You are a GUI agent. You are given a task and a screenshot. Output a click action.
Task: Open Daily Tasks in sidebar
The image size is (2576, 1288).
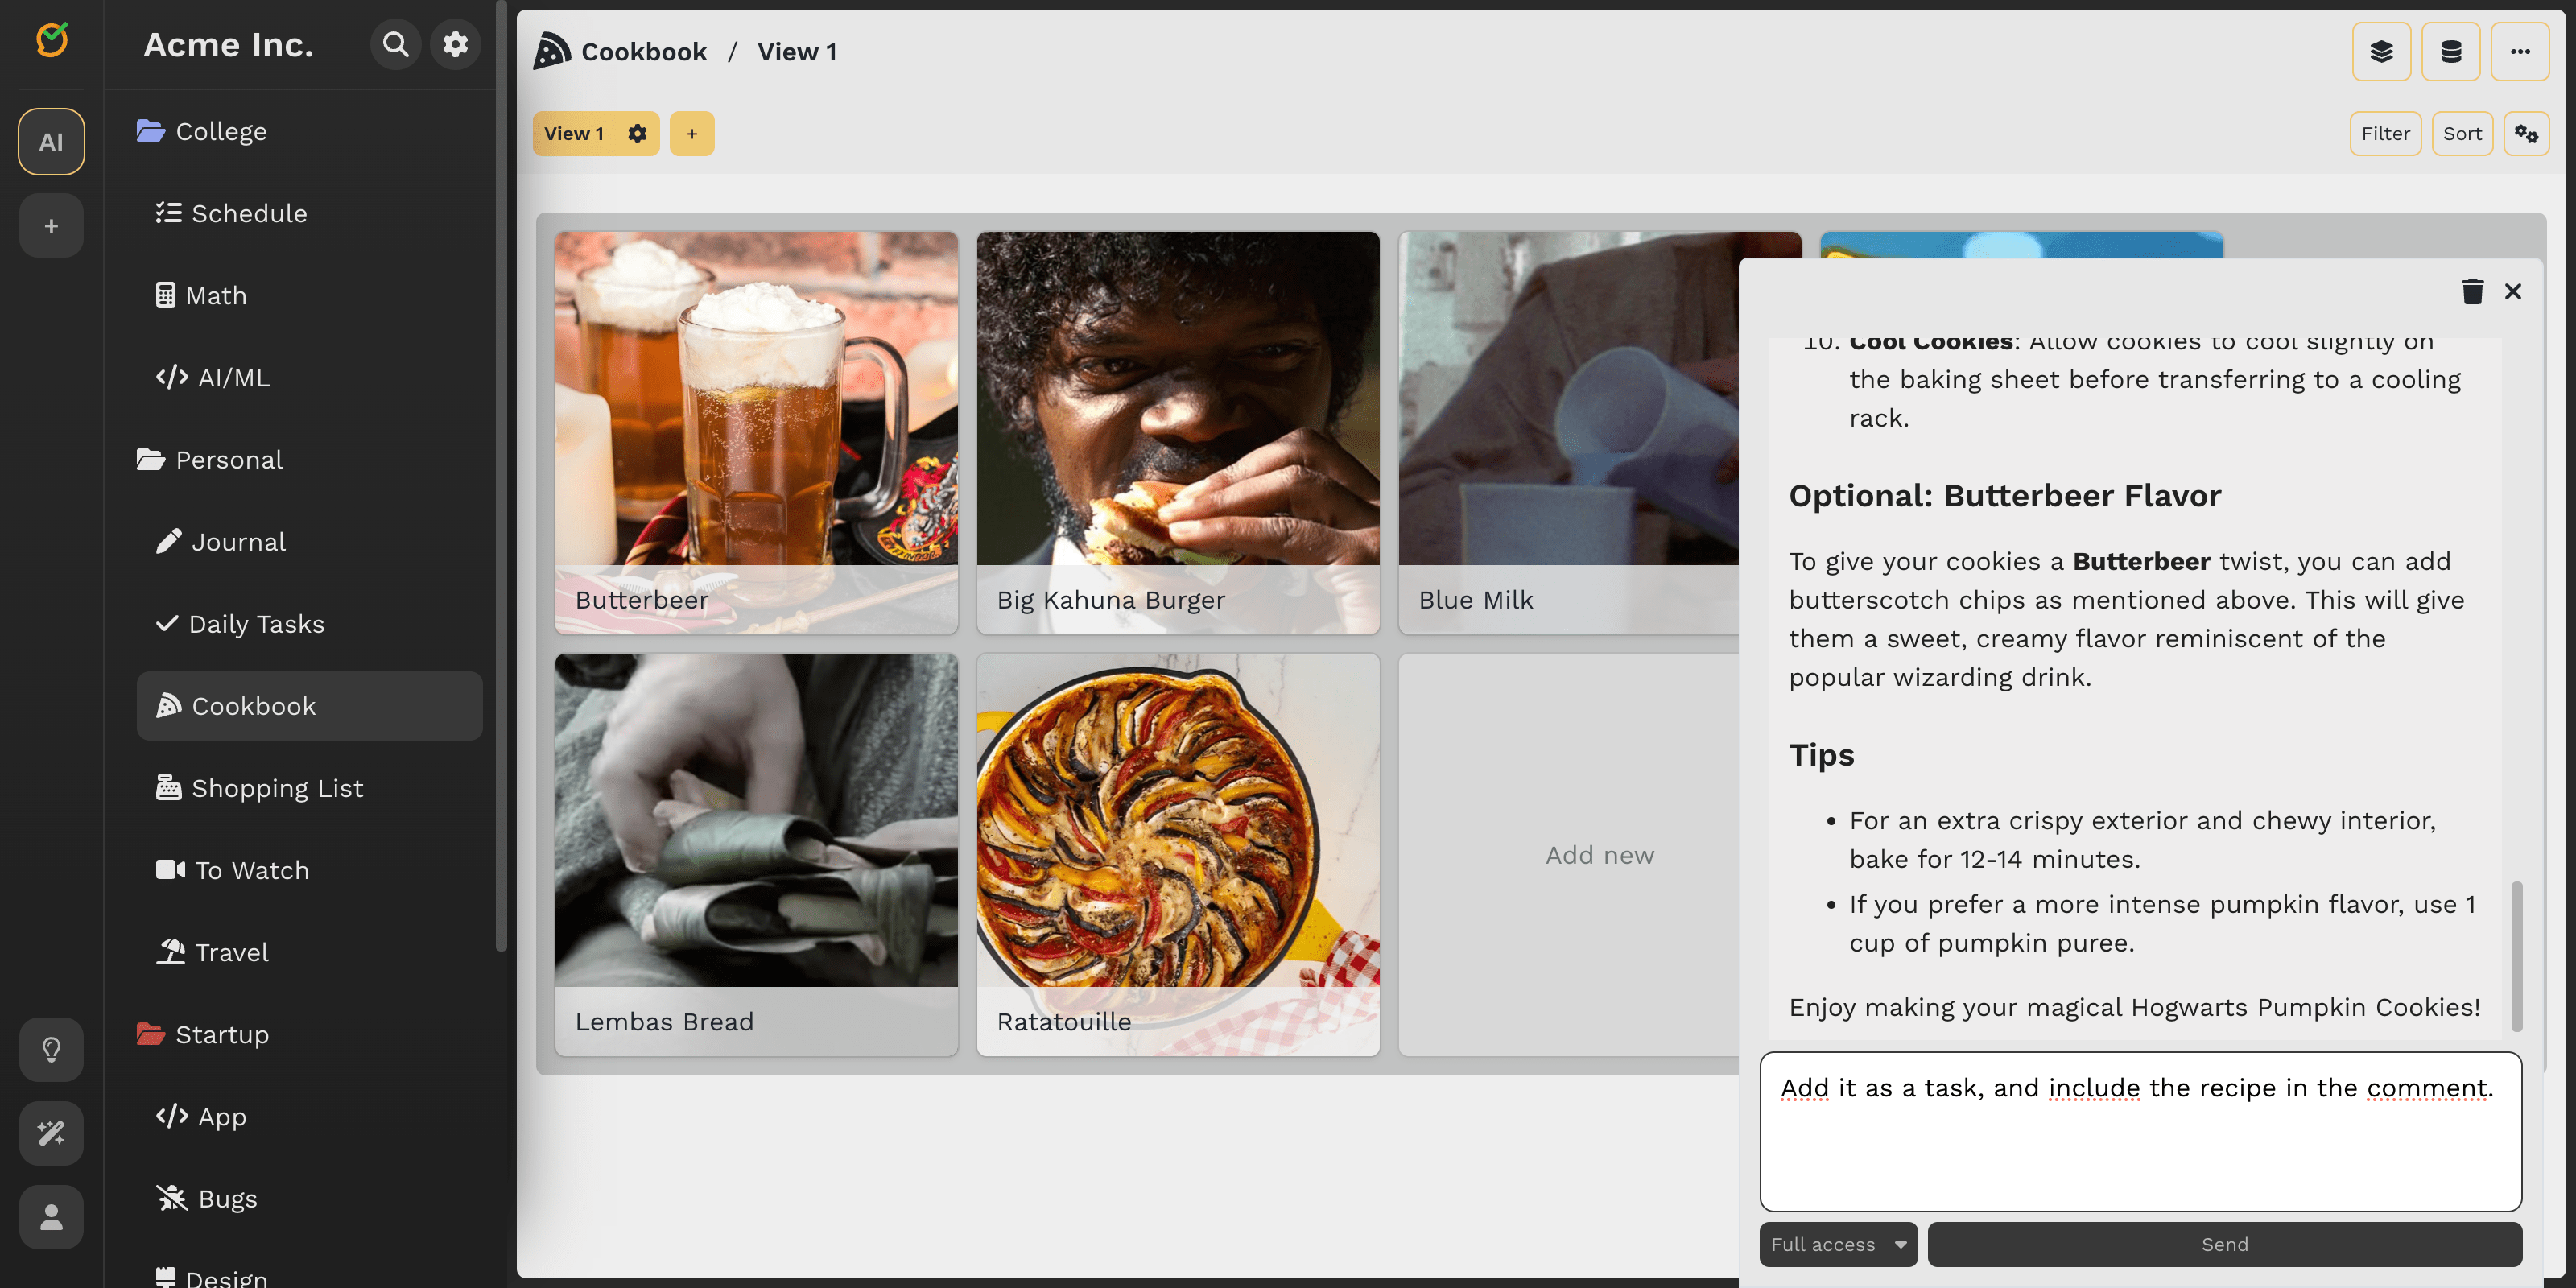[x=310, y=624]
